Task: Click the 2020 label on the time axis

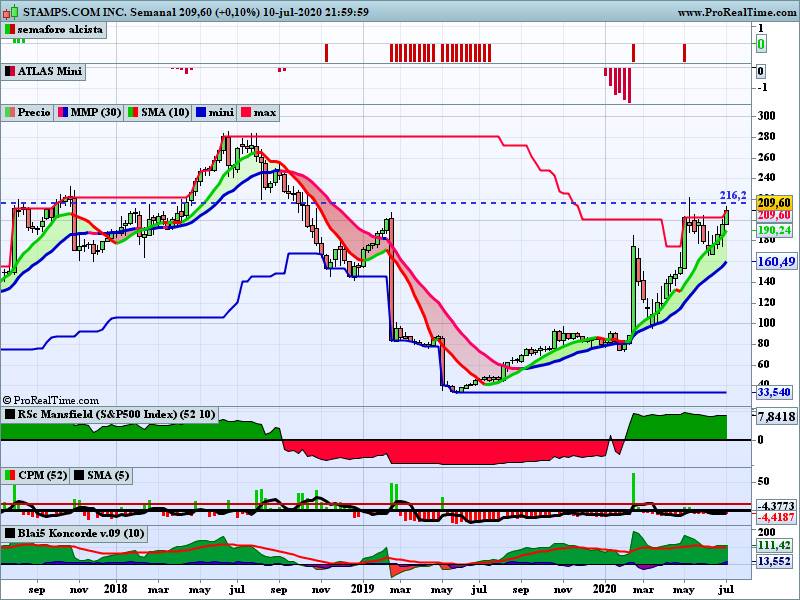Action: (605, 589)
